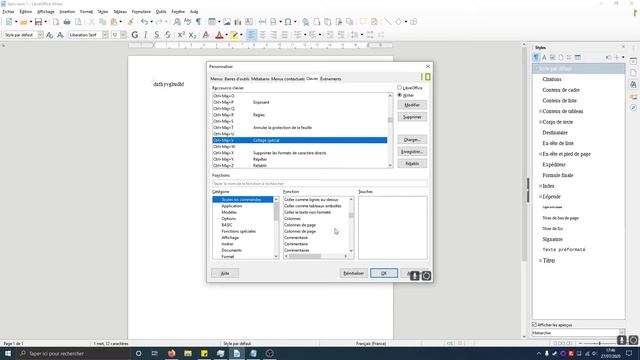640x360 pixels.
Task: Click the Subscript X₂ icon
Action: [x=192, y=35]
